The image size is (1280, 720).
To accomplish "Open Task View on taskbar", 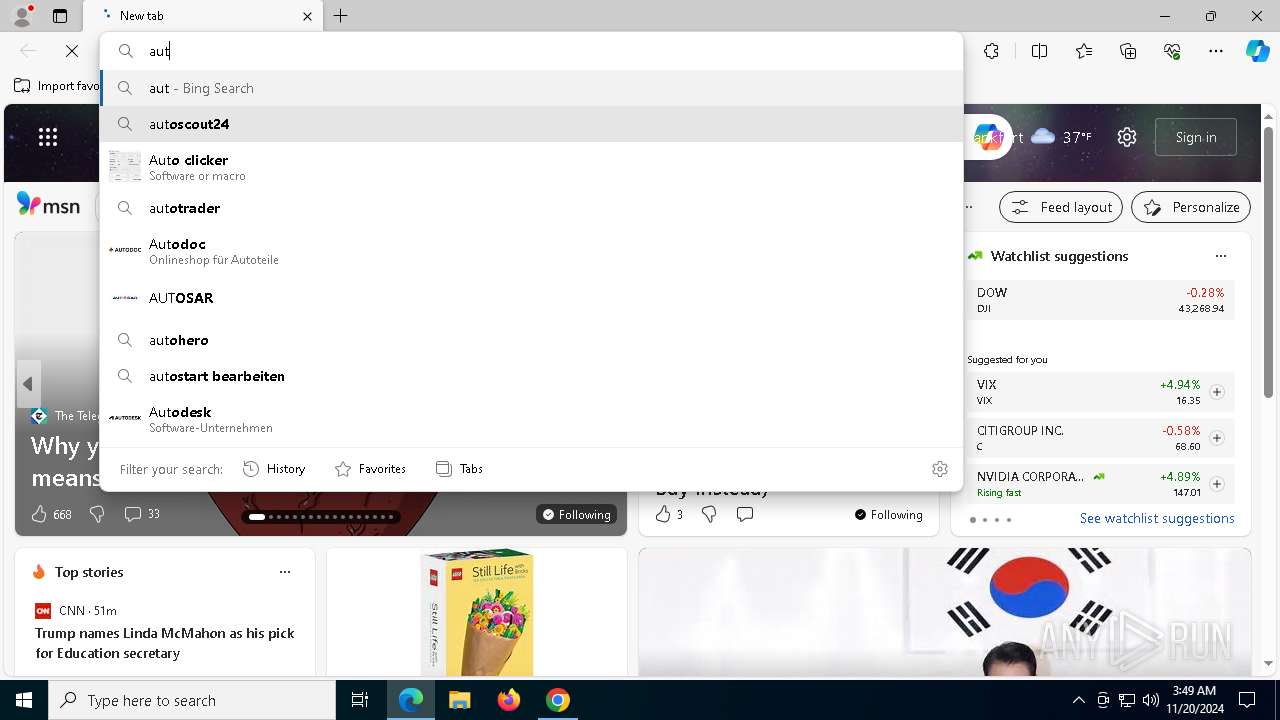I will (360, 700).
